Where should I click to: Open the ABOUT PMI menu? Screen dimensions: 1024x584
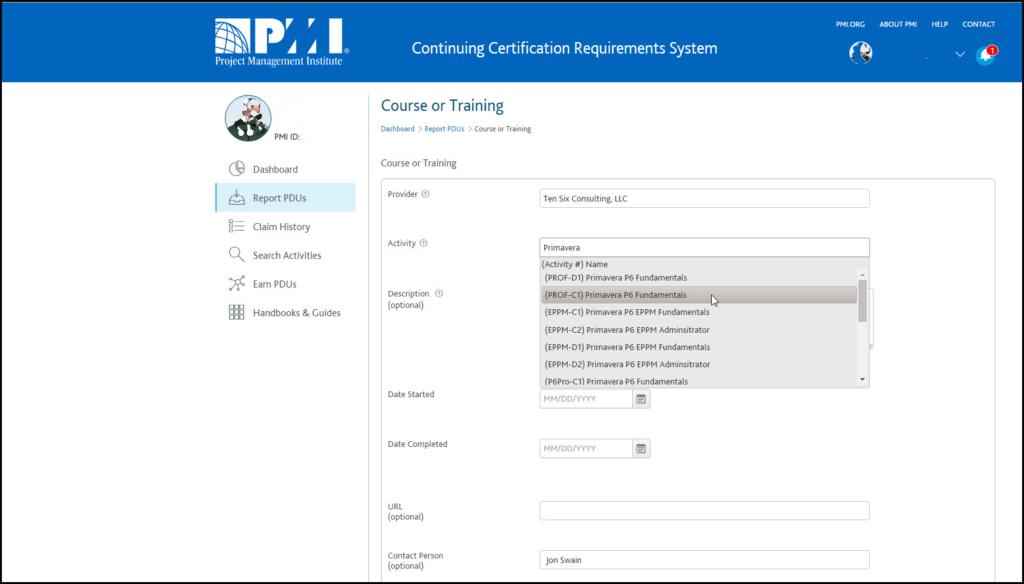897,24
